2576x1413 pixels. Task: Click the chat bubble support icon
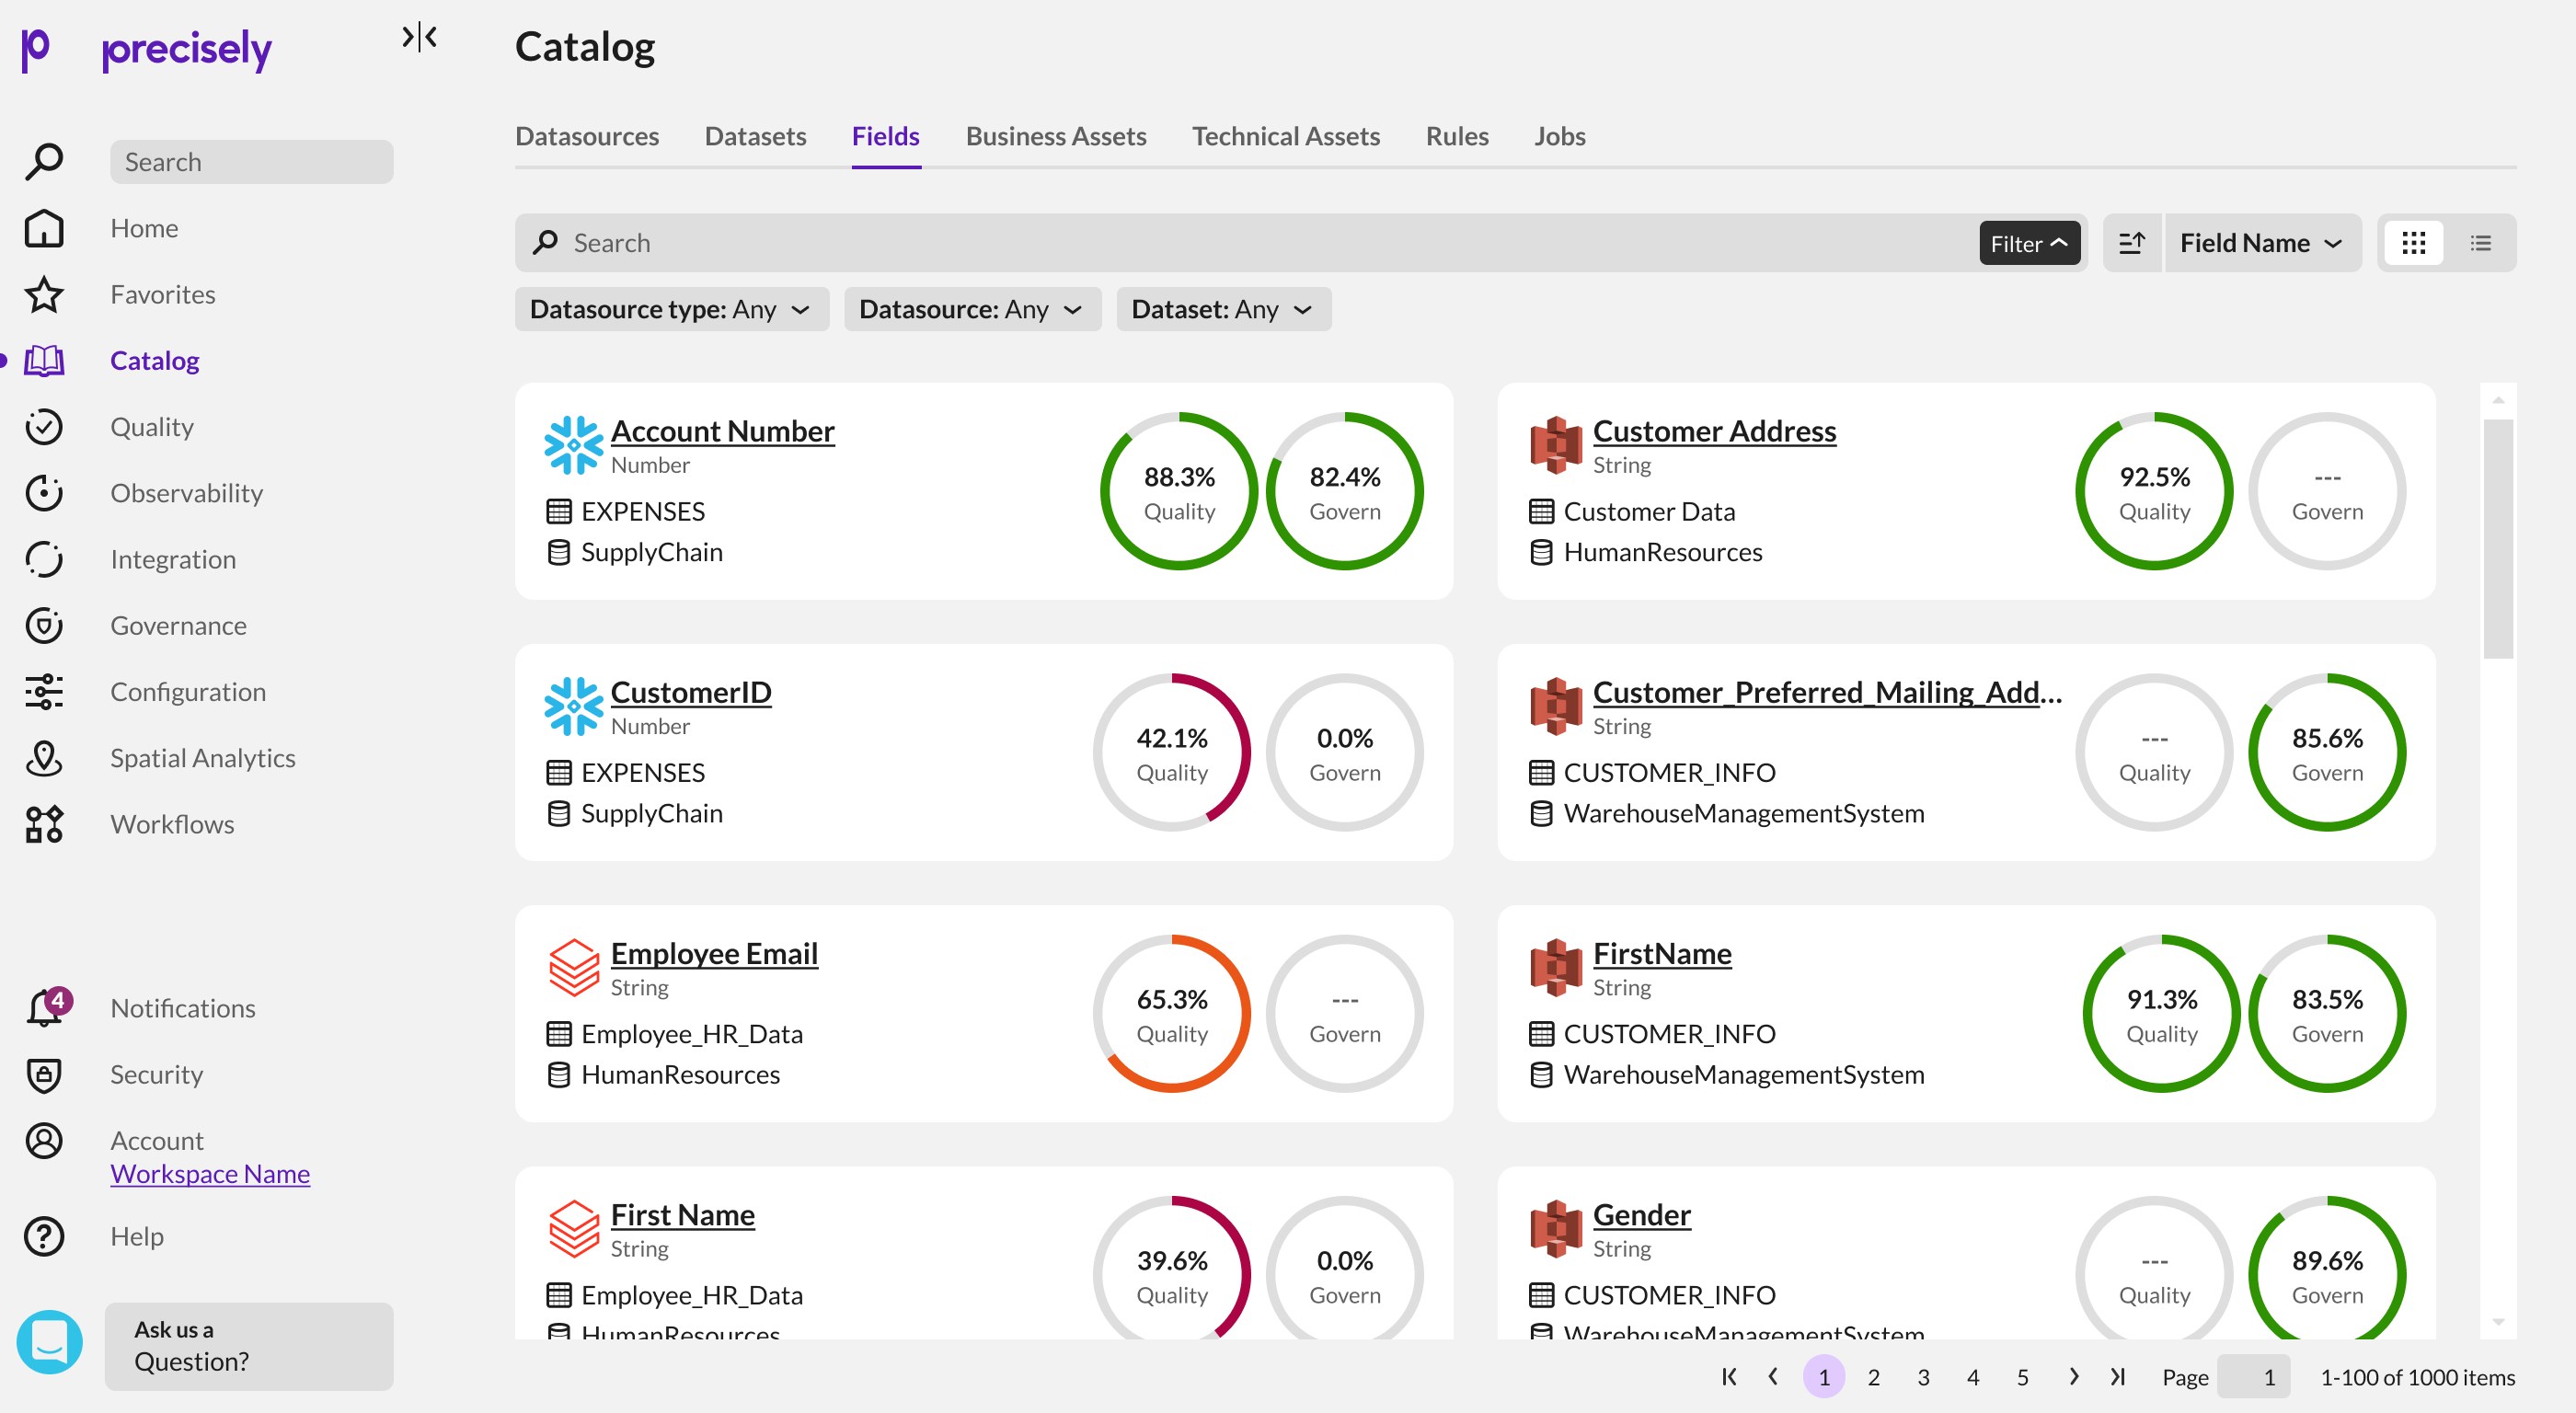tap(50, 1341)
